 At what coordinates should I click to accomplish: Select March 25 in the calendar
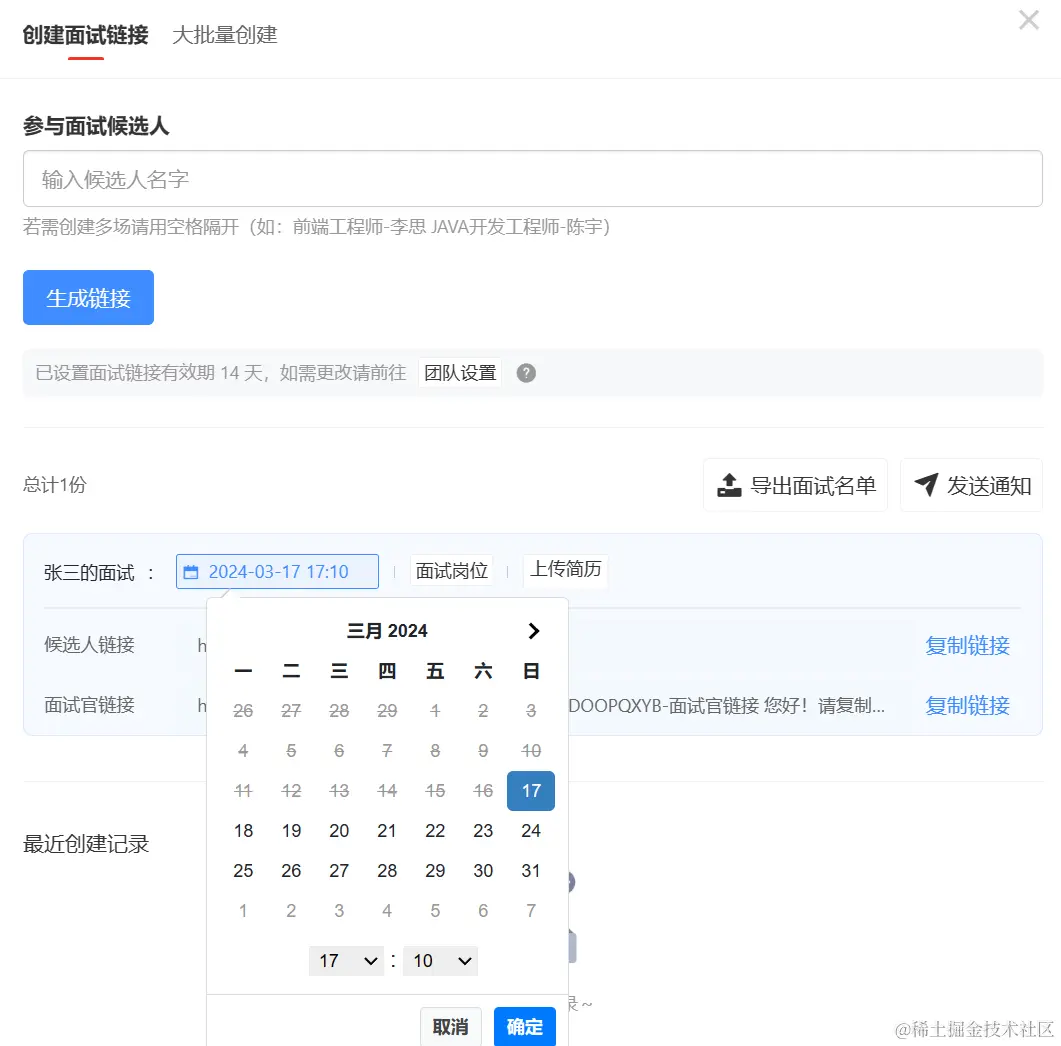(x=243, y=870)
